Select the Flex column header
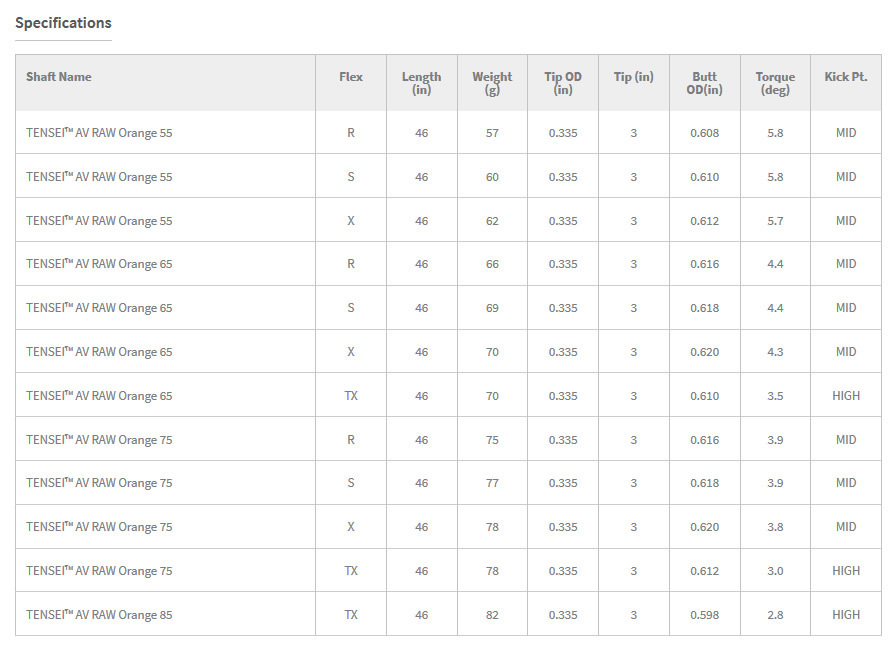Viewport: 895px width, 671px height. pos(351,77)
